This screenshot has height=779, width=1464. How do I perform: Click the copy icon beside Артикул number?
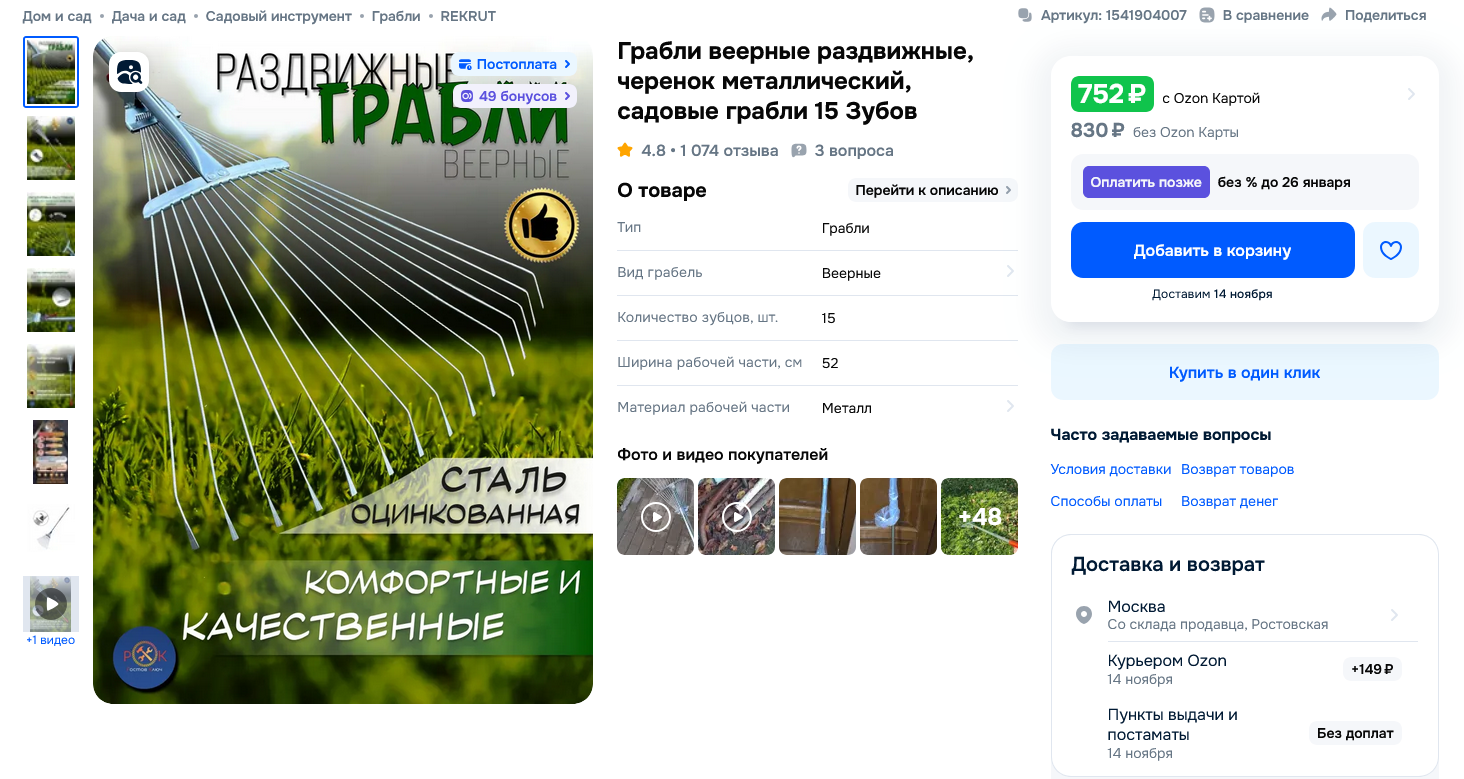point(1025,15)
